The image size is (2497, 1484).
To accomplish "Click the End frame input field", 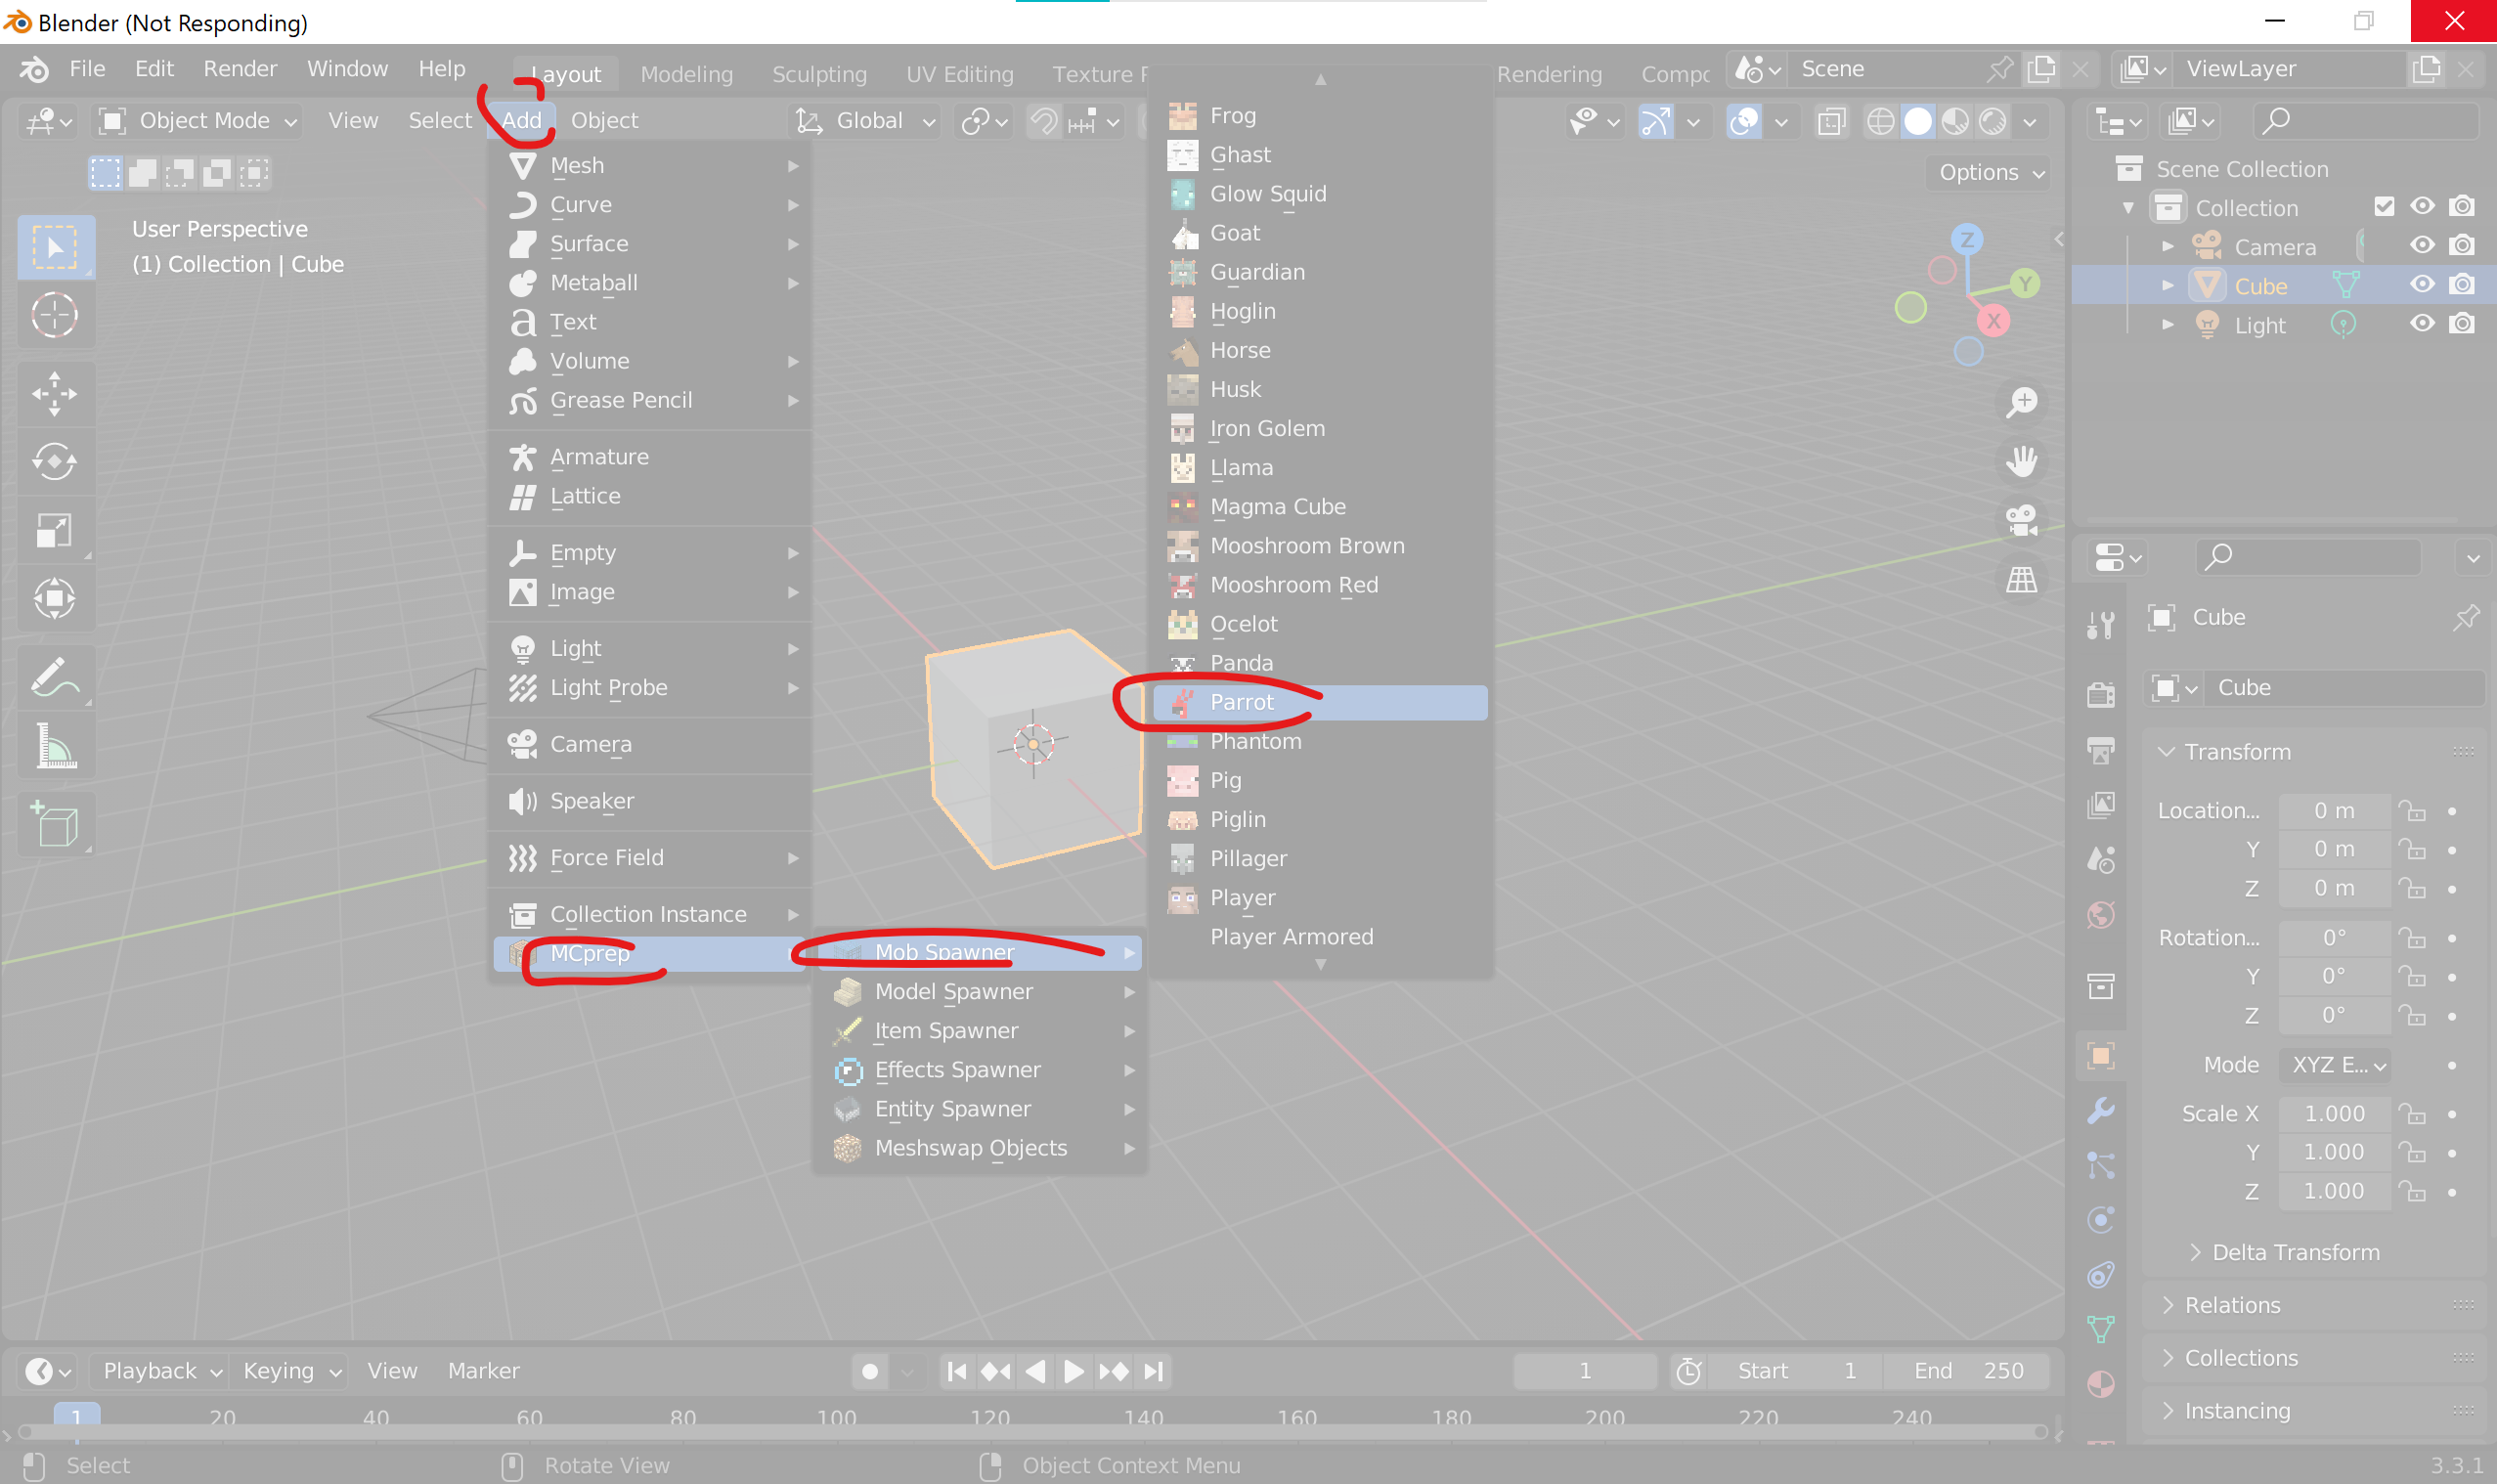I will [x=1965, y=1370].
